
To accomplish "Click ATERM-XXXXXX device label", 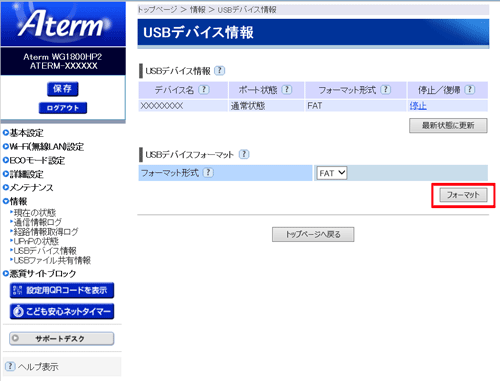I will (63, 66).
